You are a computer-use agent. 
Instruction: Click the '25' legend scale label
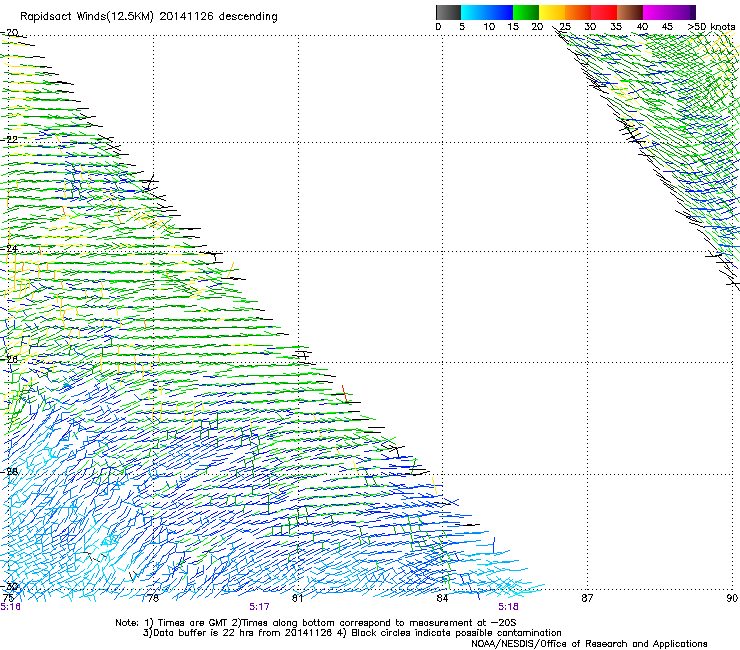[x=565, y=27]
